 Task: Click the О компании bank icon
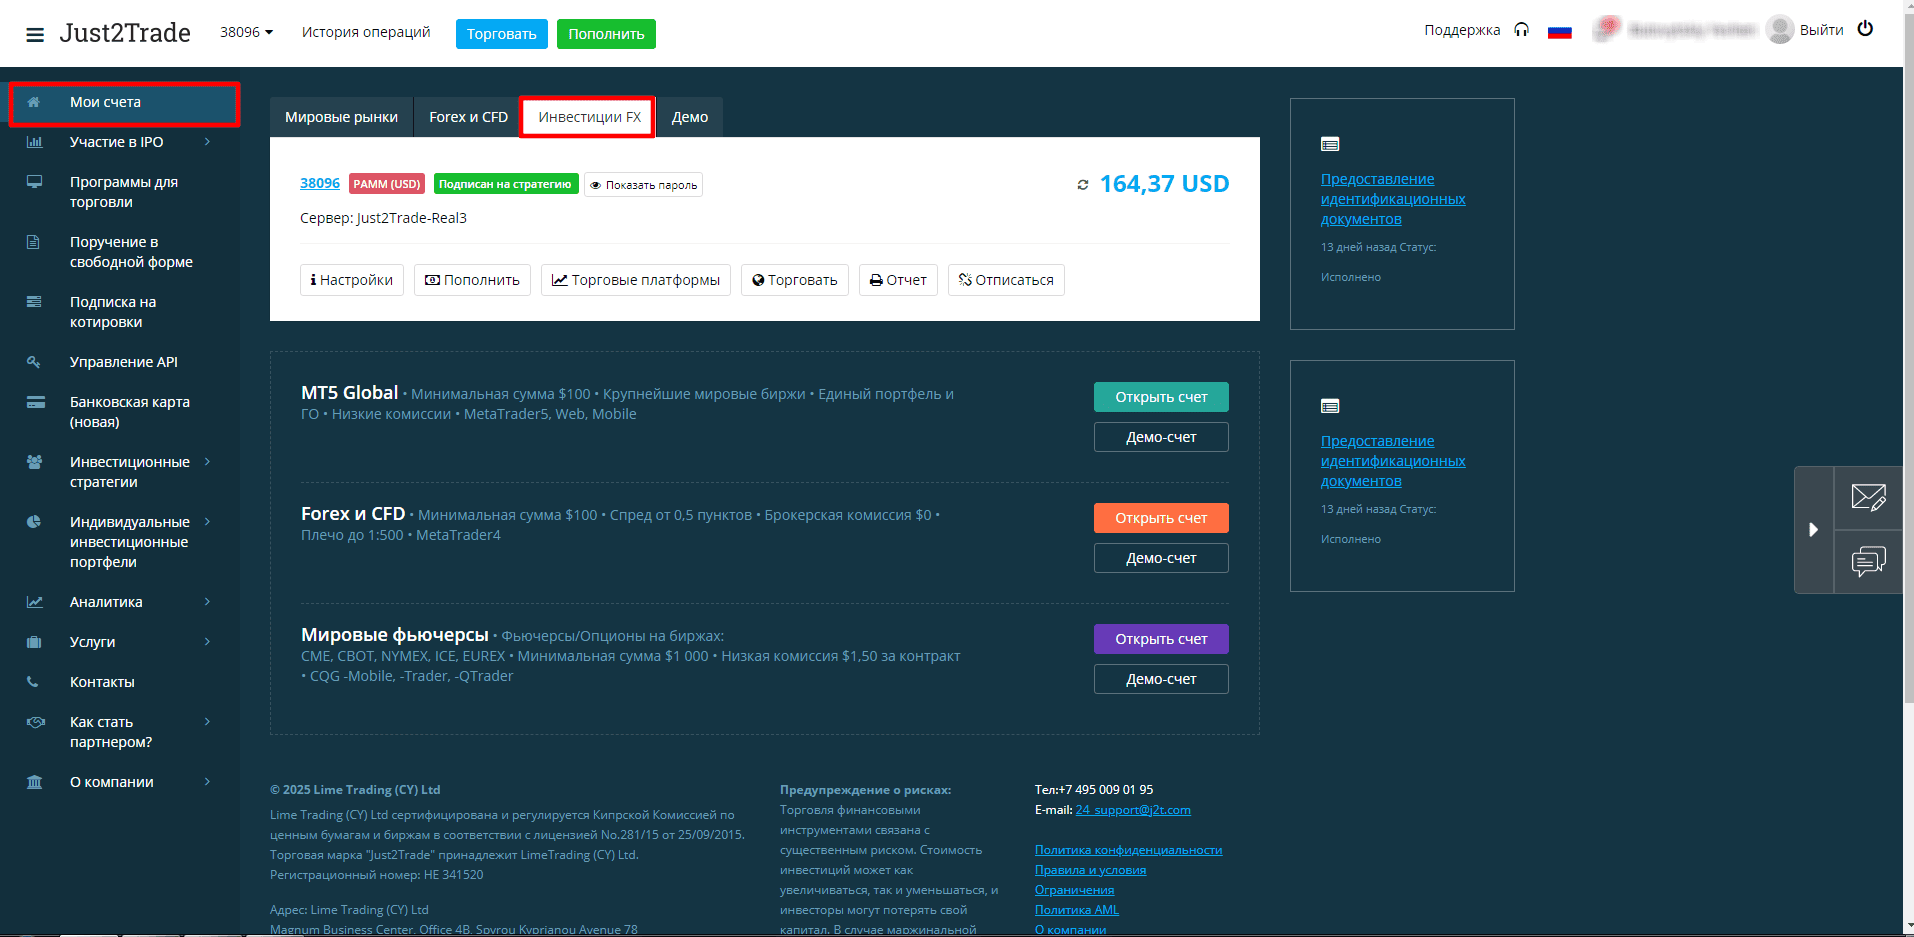click(34, 782)
